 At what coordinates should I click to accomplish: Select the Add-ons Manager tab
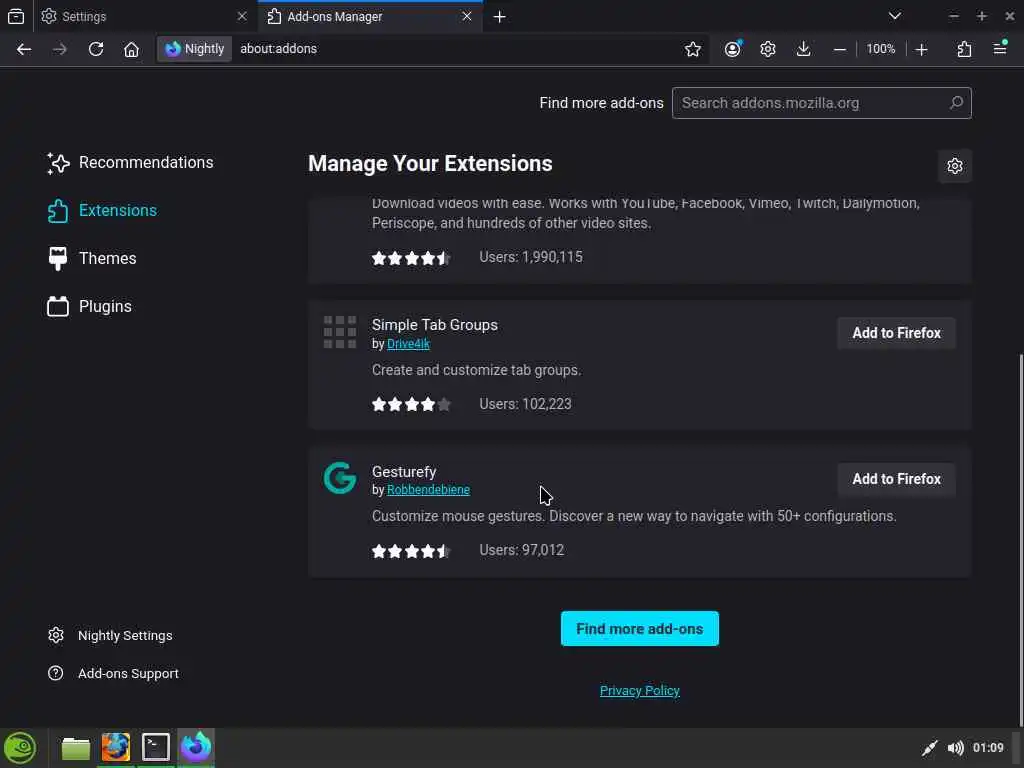pyautogui.click(x=370, y=16)
